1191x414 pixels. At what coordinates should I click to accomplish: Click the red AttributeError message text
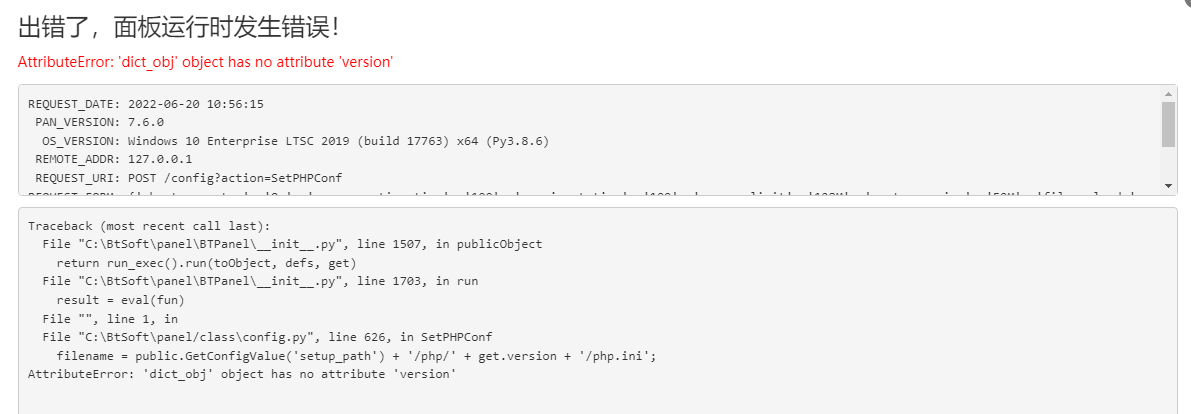[x=205, y=62]
